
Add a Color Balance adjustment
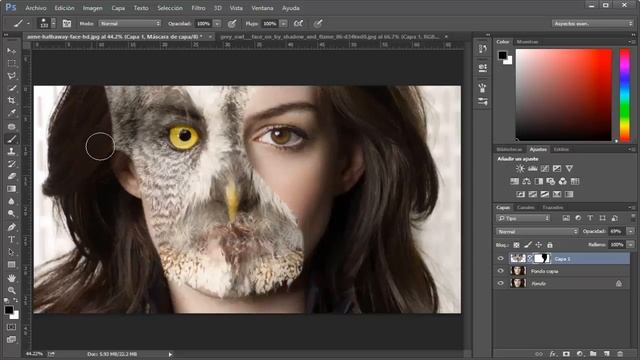(x=527, y=181)
